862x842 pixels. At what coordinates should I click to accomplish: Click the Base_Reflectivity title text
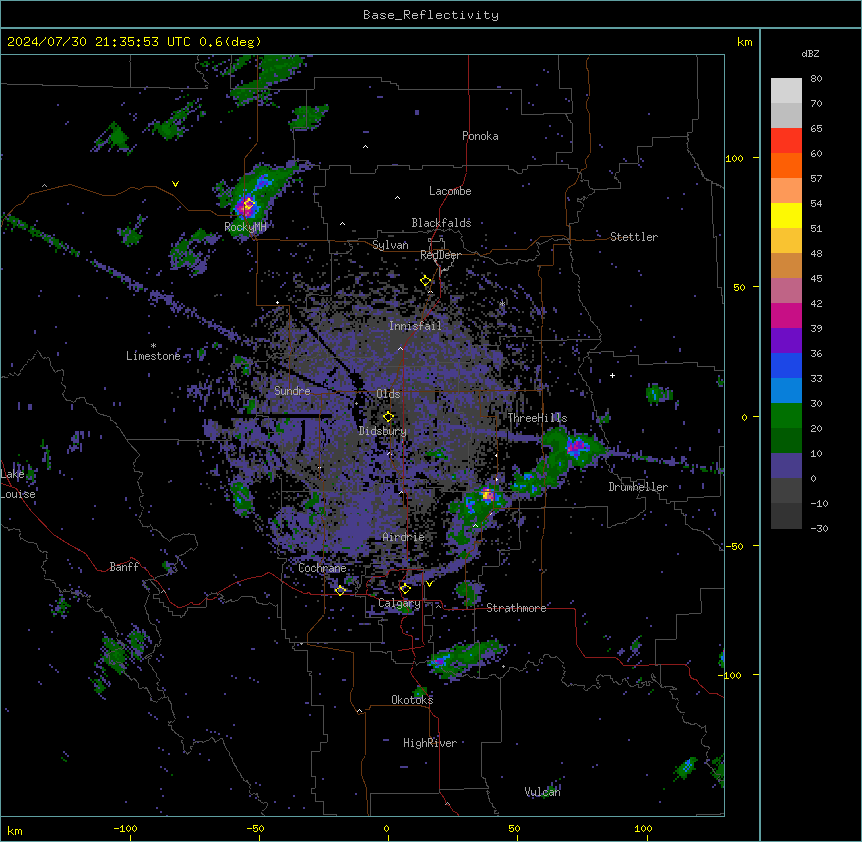point(431,15)
